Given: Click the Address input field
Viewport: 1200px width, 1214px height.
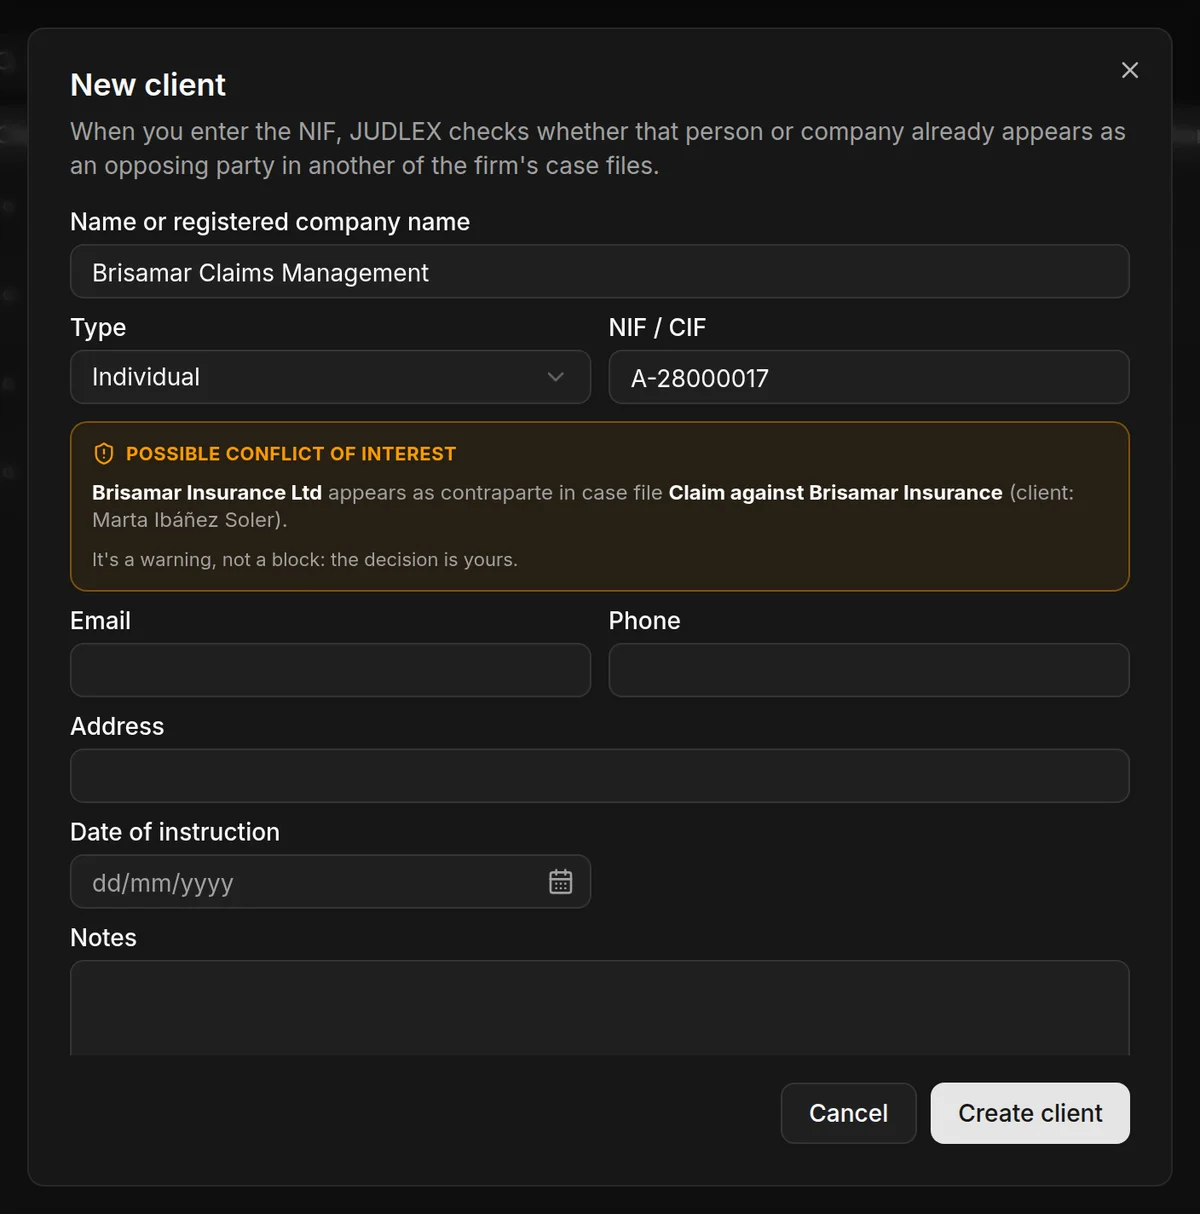Looking at the screenshot, I should pyautogui.click(x=600, y=776).
